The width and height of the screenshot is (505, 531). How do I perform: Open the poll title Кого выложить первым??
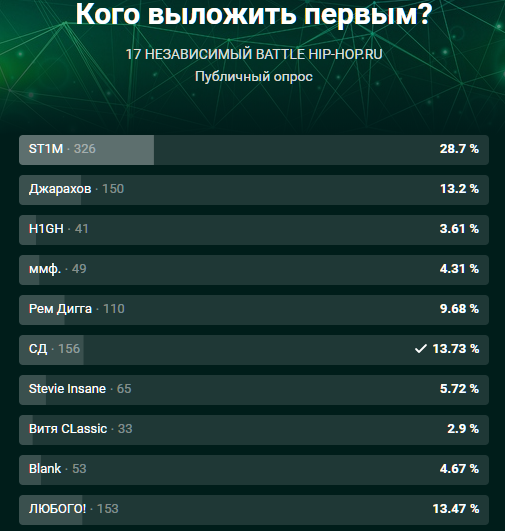254,14
